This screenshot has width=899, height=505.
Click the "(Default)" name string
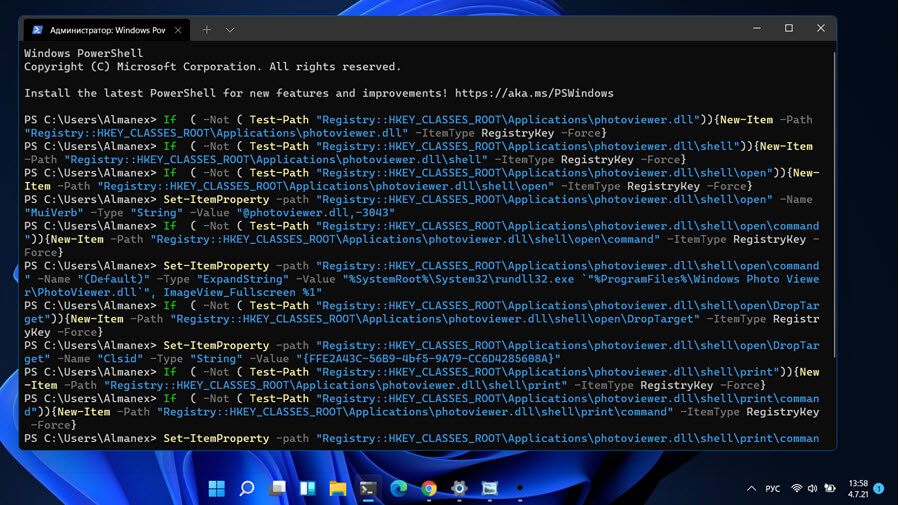tap(114, 279)
